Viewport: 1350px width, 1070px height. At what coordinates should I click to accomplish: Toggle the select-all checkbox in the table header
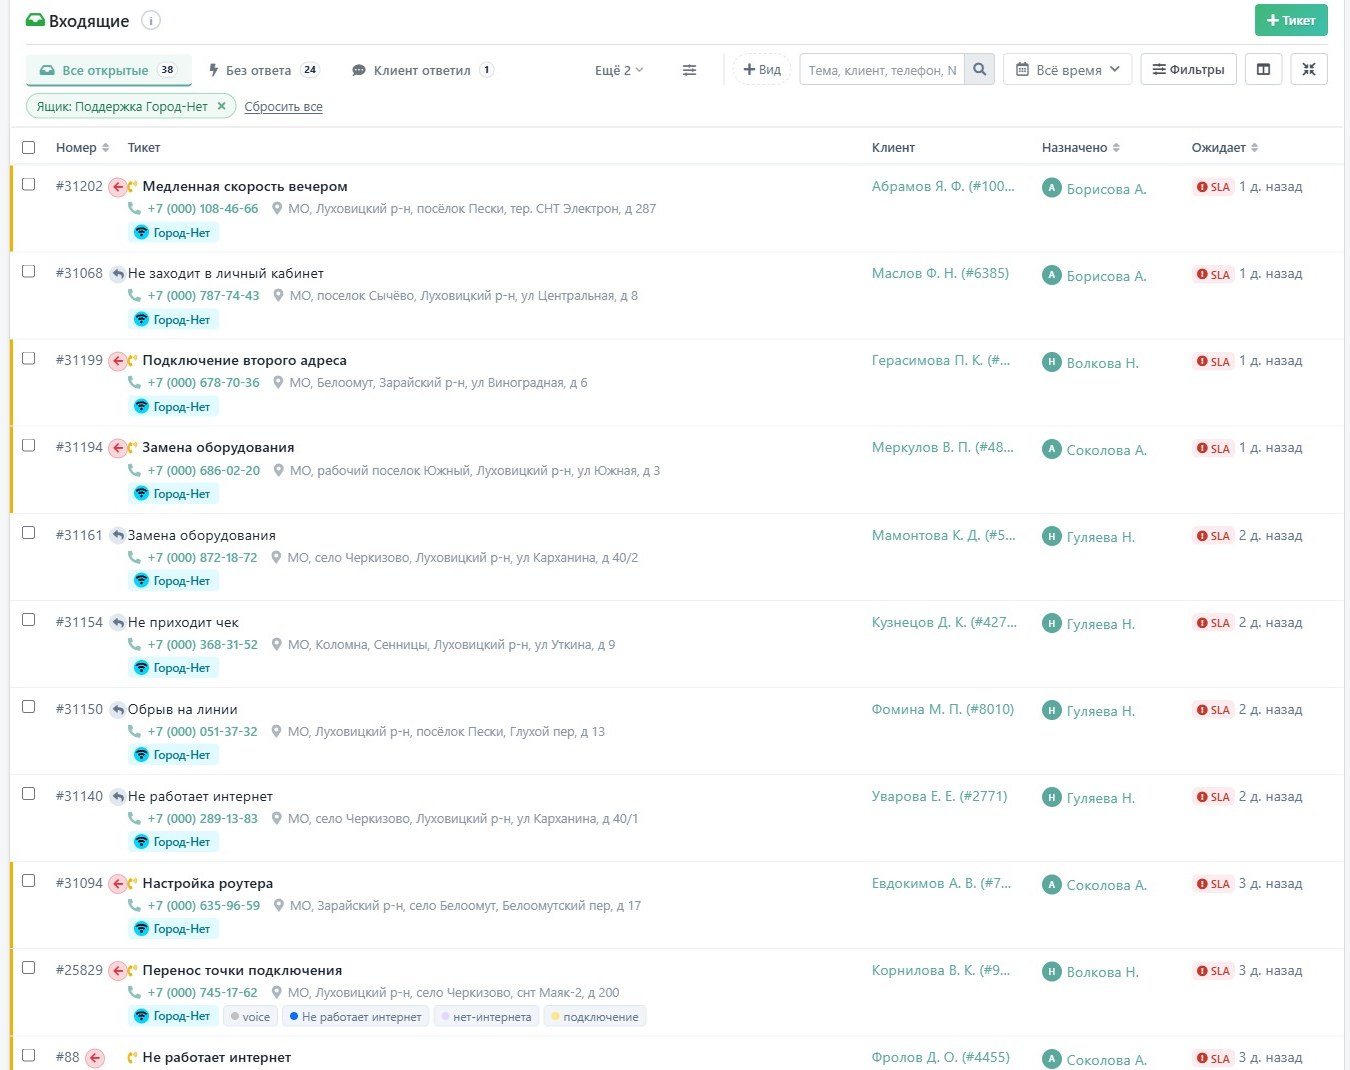29,147
